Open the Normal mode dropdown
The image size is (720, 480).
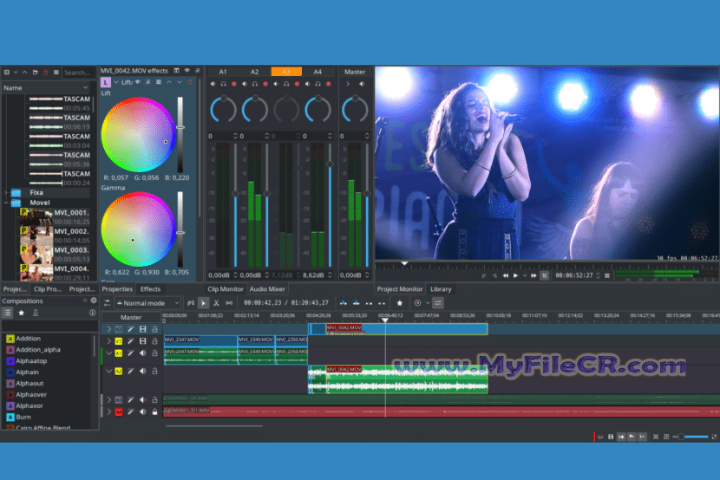[x=148, y=303]
